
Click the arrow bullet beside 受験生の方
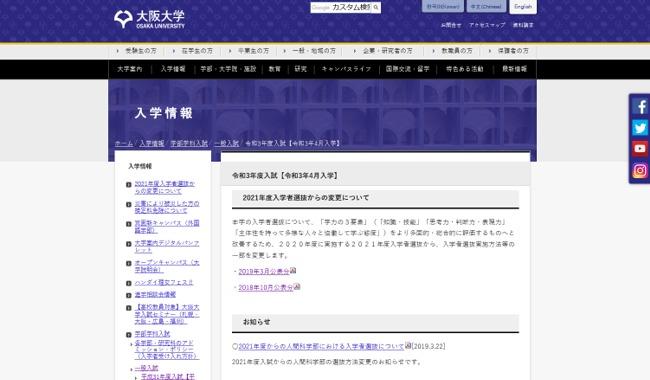(x=118, y=51)
